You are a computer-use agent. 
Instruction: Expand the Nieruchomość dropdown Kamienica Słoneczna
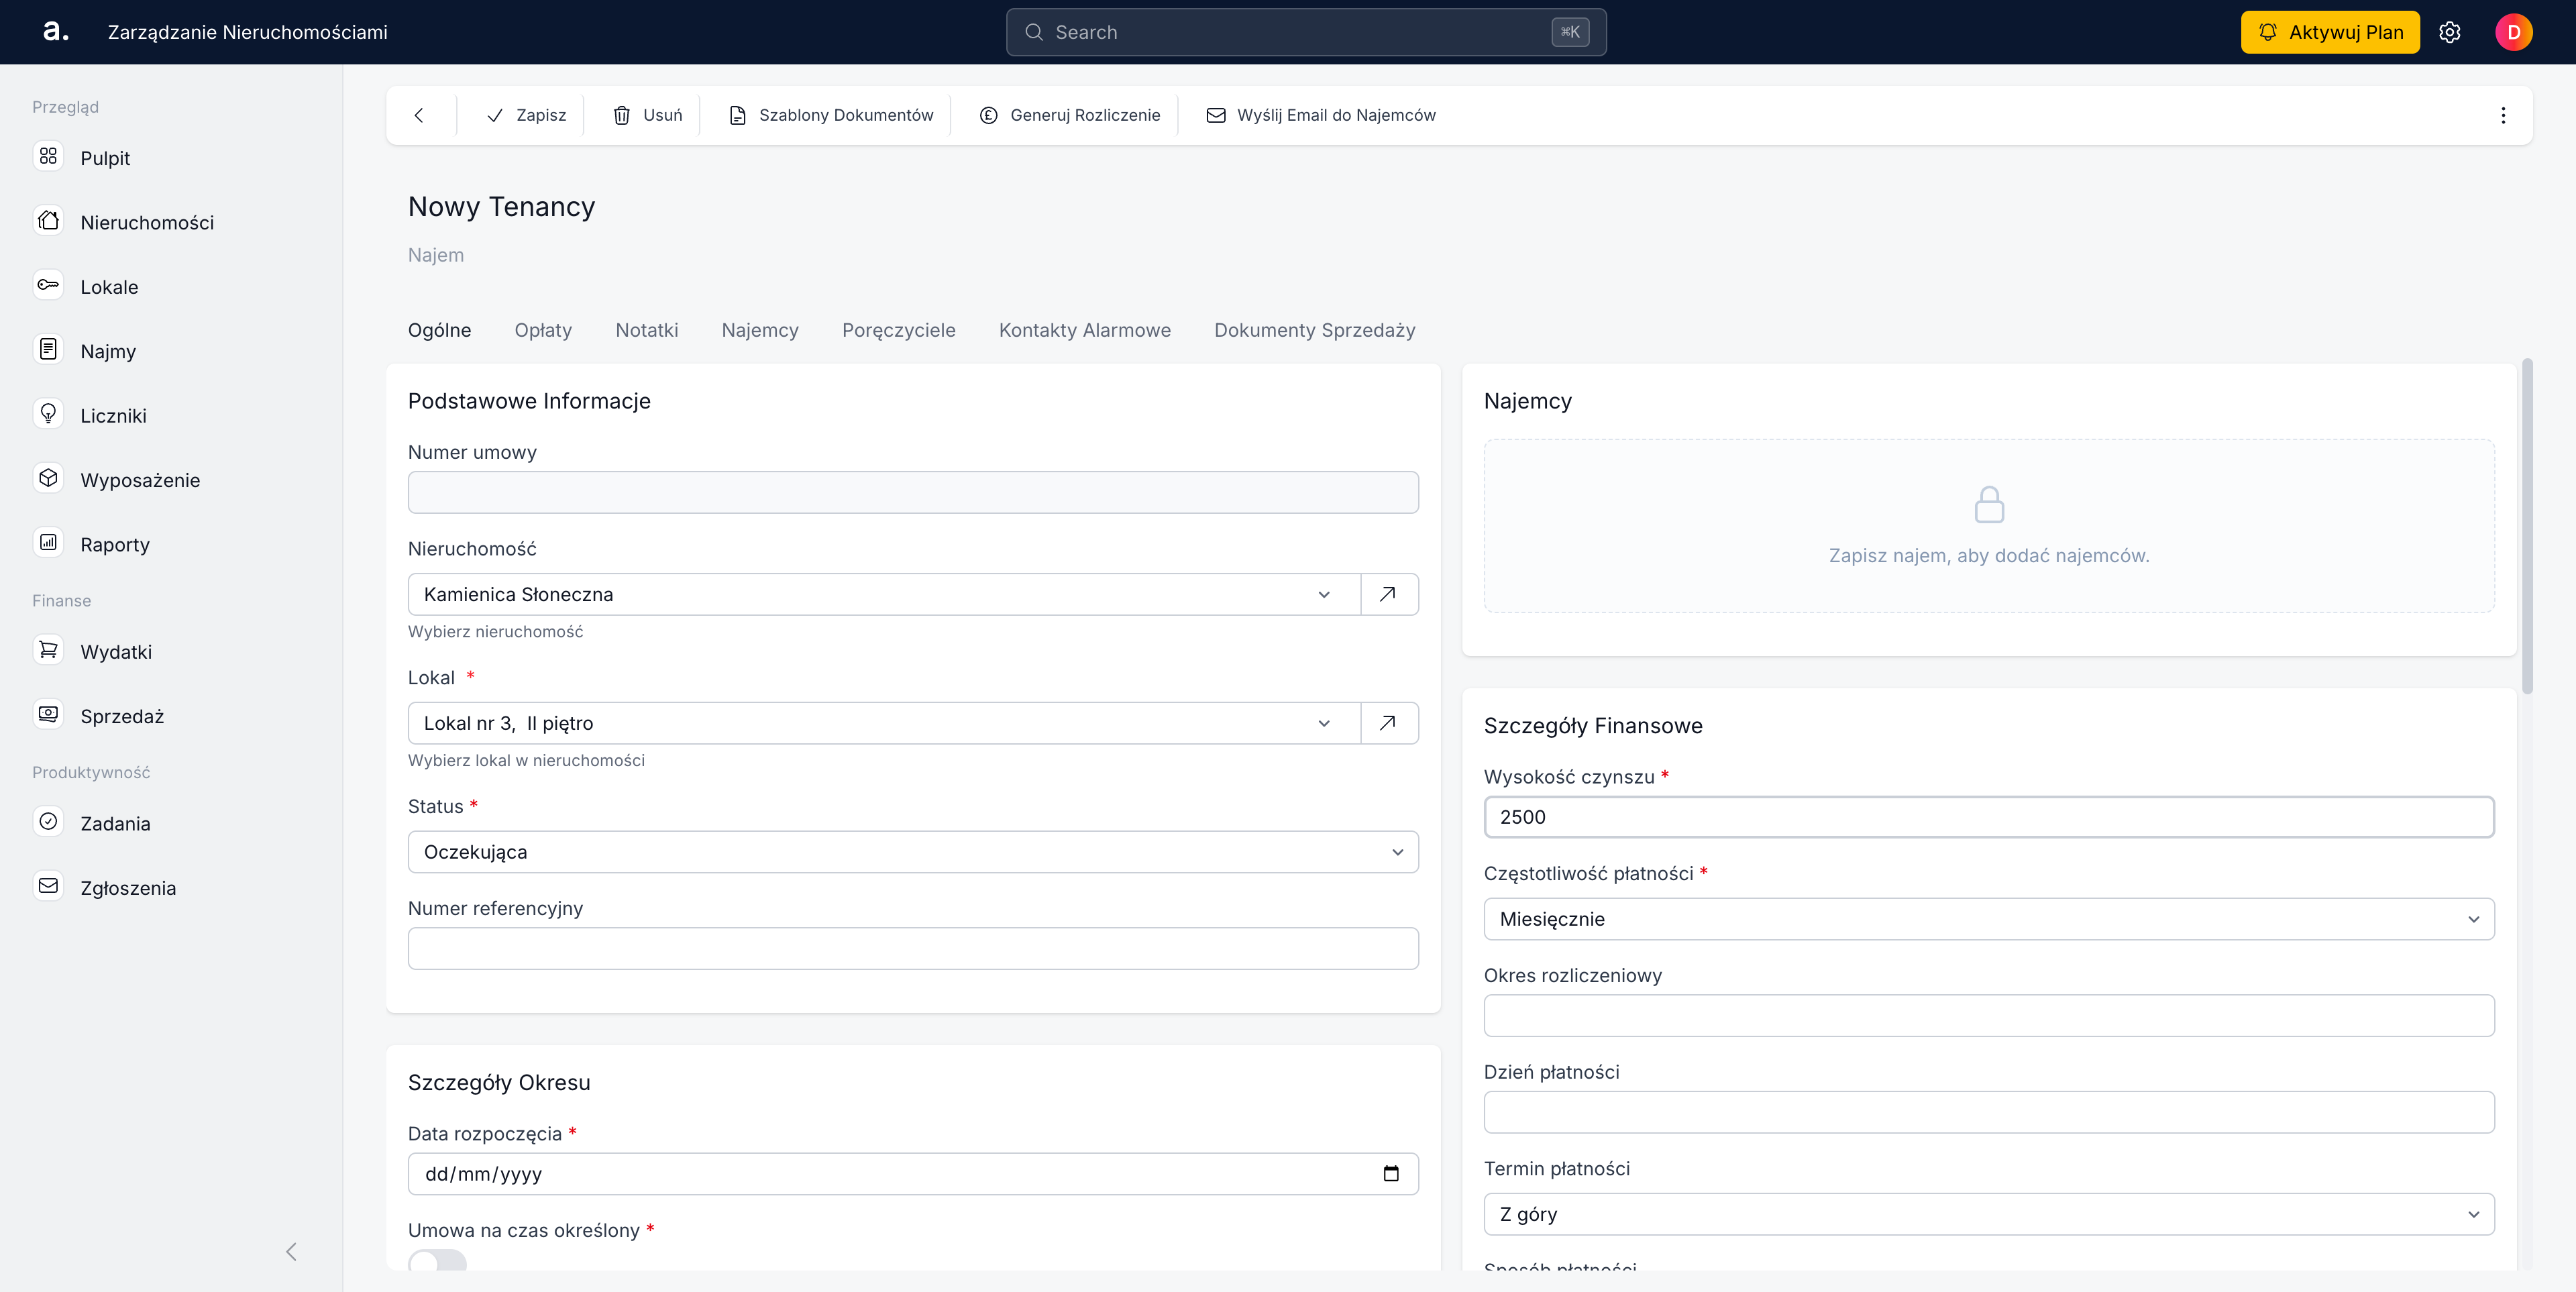click(x=884, y=594)
